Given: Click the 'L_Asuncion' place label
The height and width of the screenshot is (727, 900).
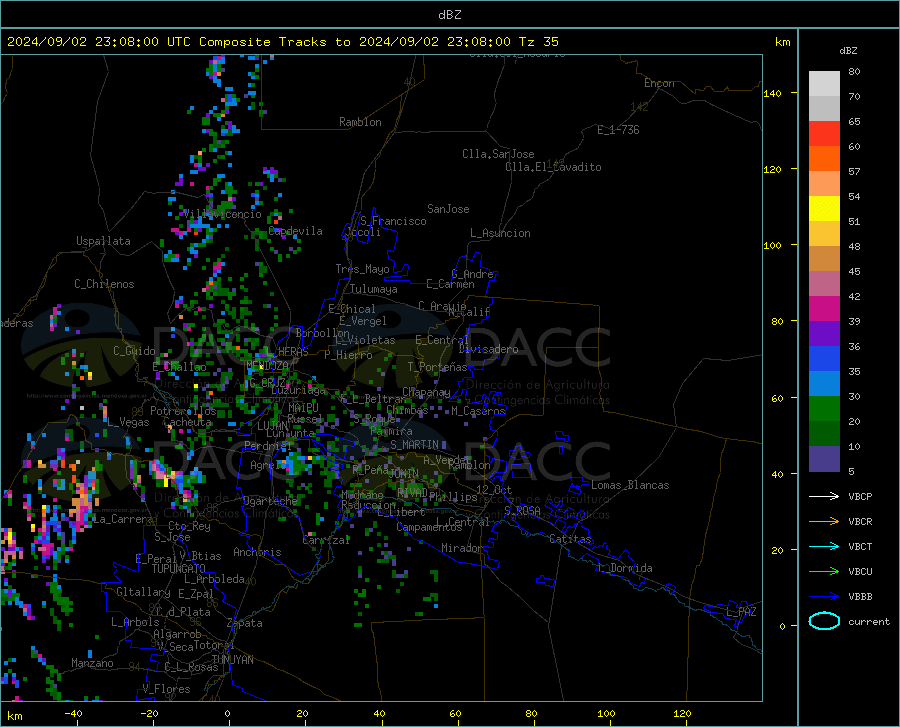Looking at the screenshot, I should [x=500, y=233].
